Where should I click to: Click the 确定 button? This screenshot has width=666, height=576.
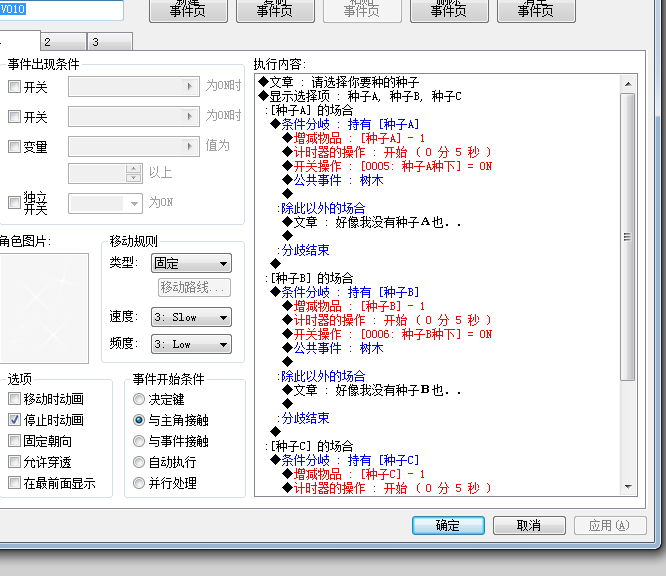(448, 525)
